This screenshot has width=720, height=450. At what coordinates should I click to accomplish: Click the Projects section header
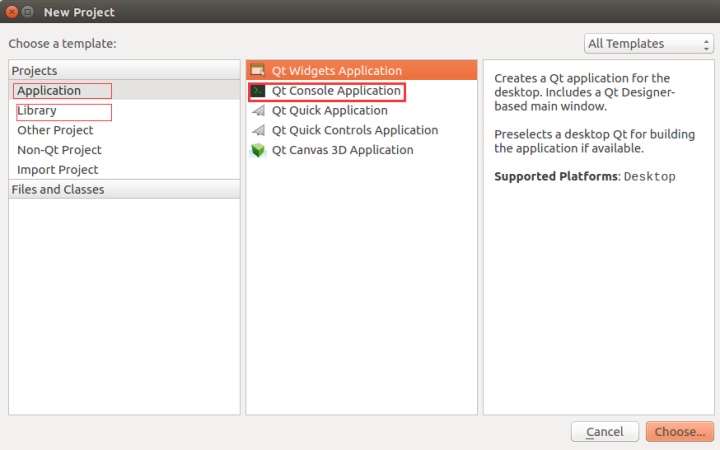point(124,70)
